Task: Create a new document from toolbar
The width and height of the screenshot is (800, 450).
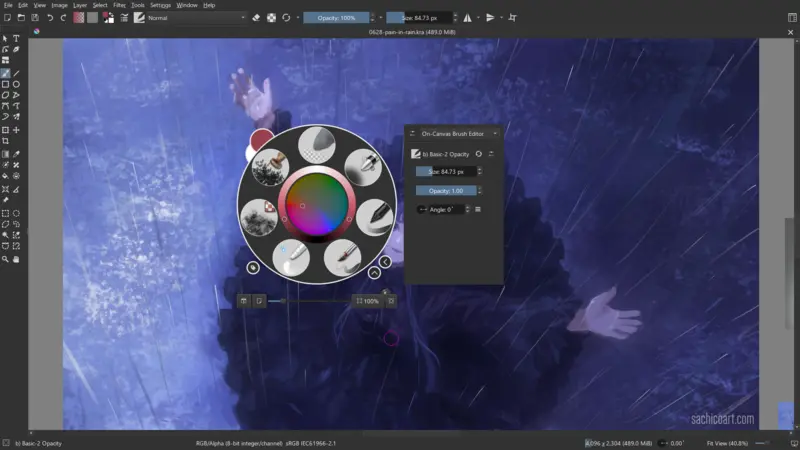Action: pos(7,18)
